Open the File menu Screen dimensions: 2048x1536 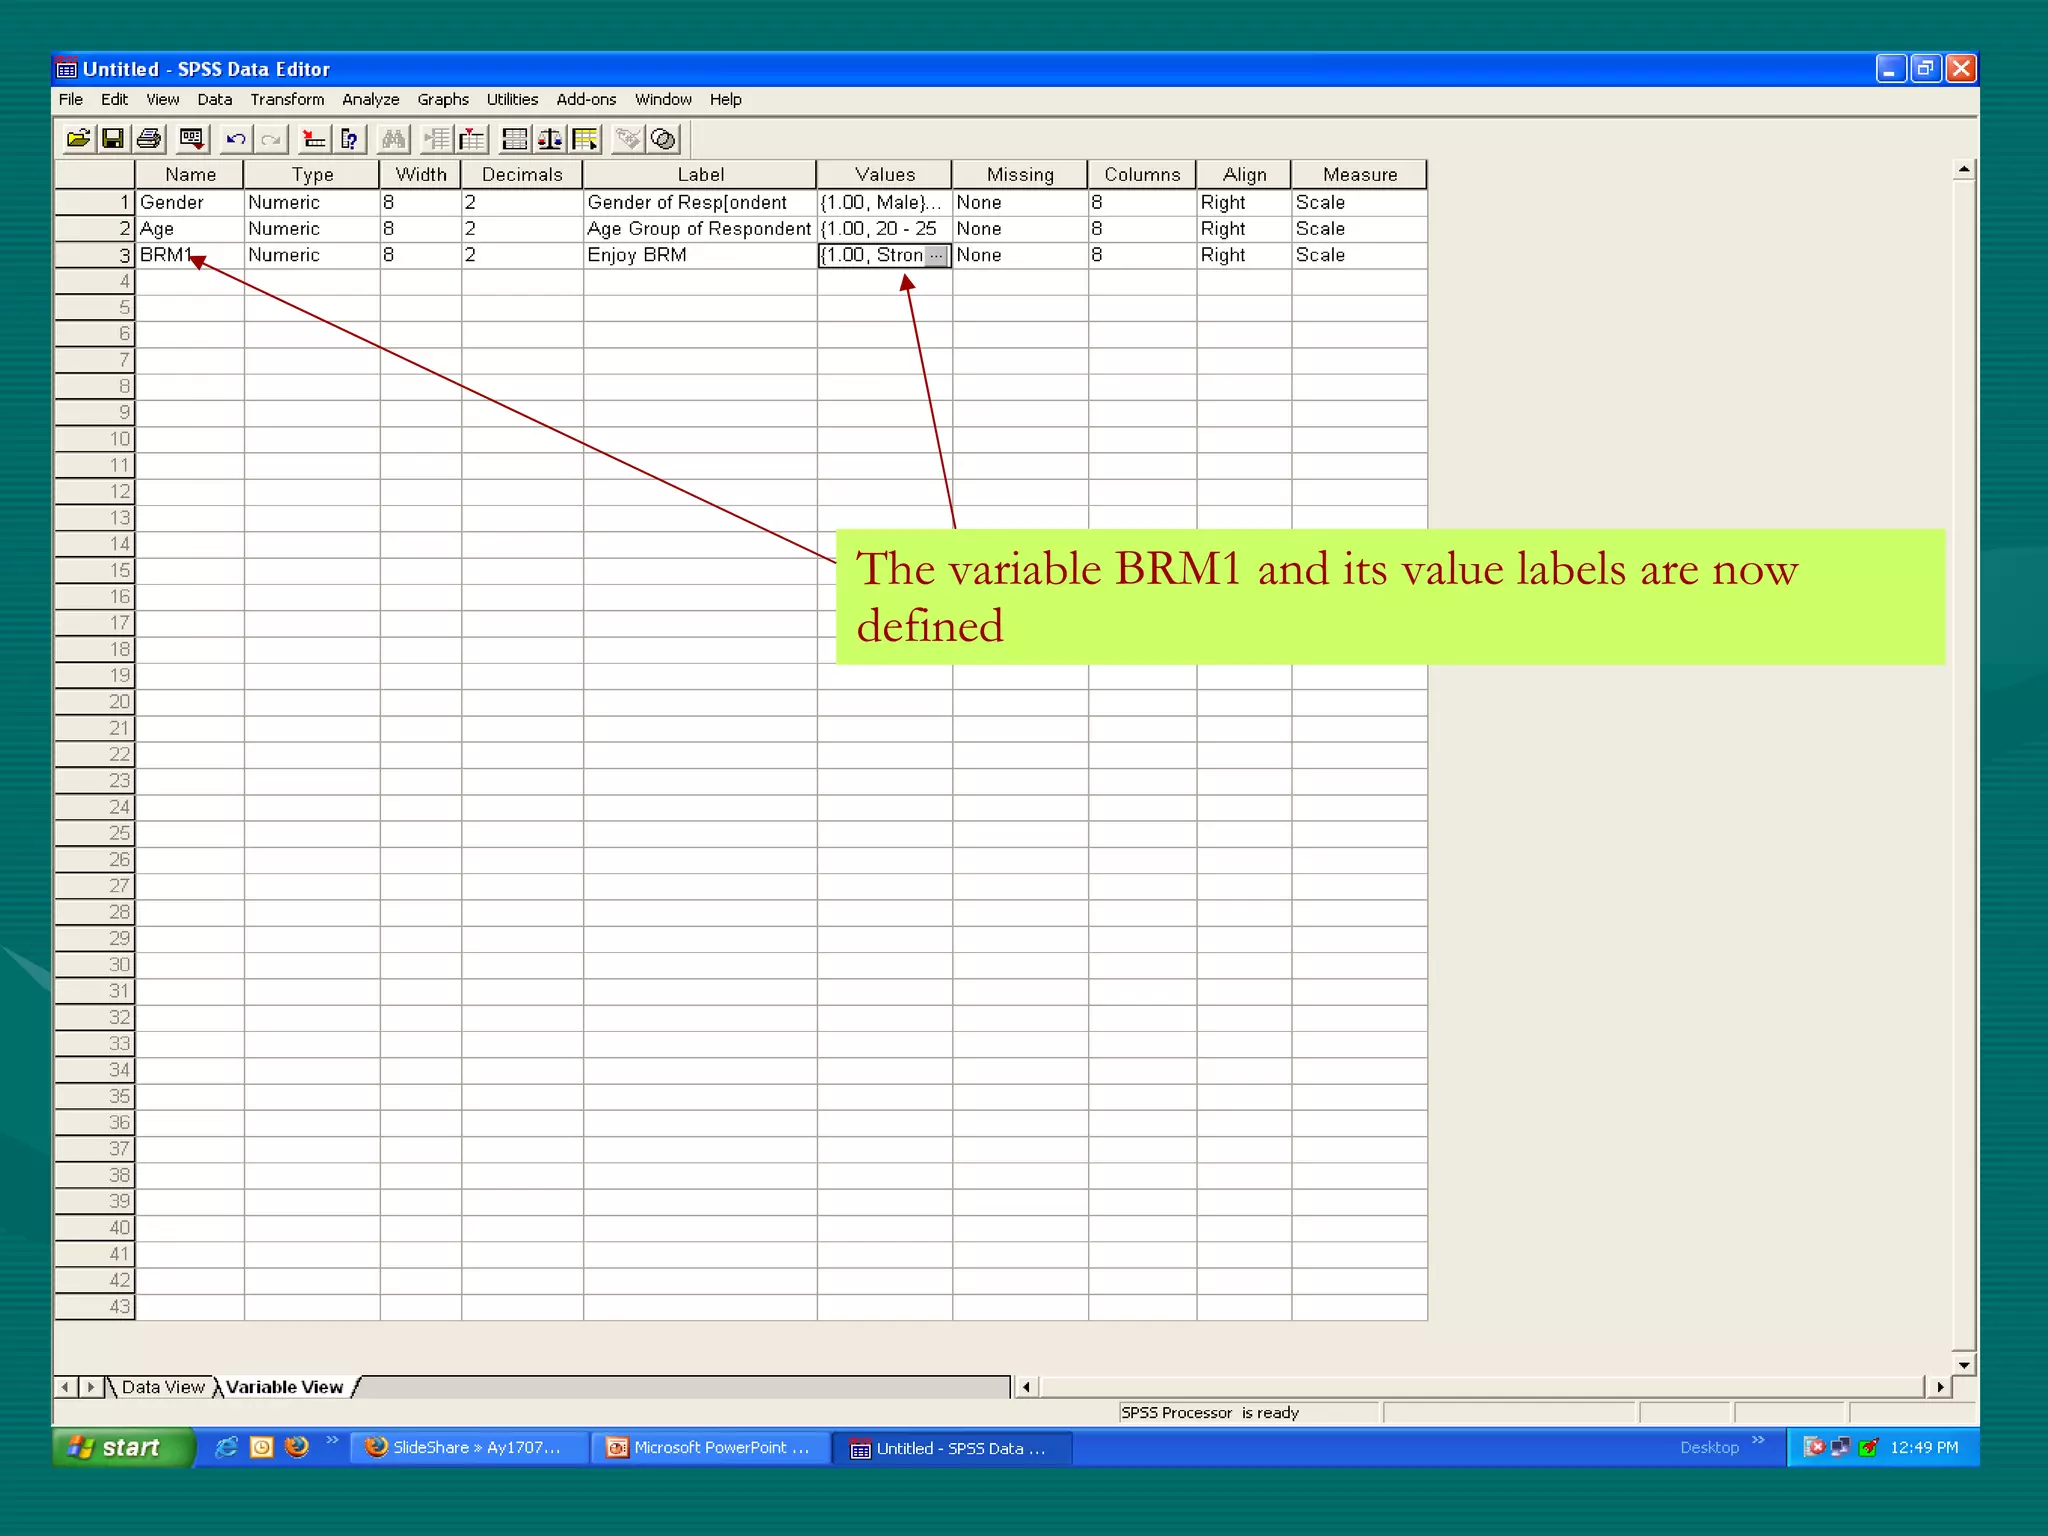71,99
